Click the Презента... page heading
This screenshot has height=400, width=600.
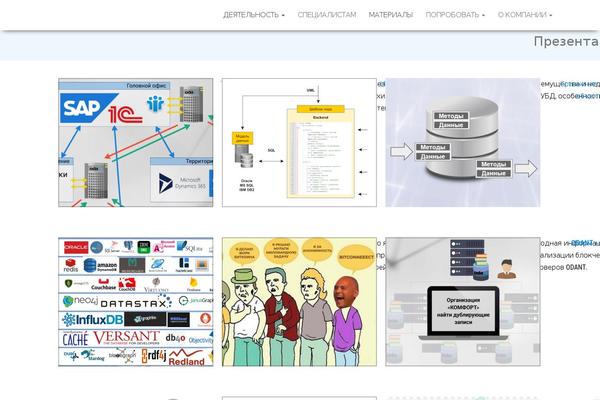(x=567, y=41)
